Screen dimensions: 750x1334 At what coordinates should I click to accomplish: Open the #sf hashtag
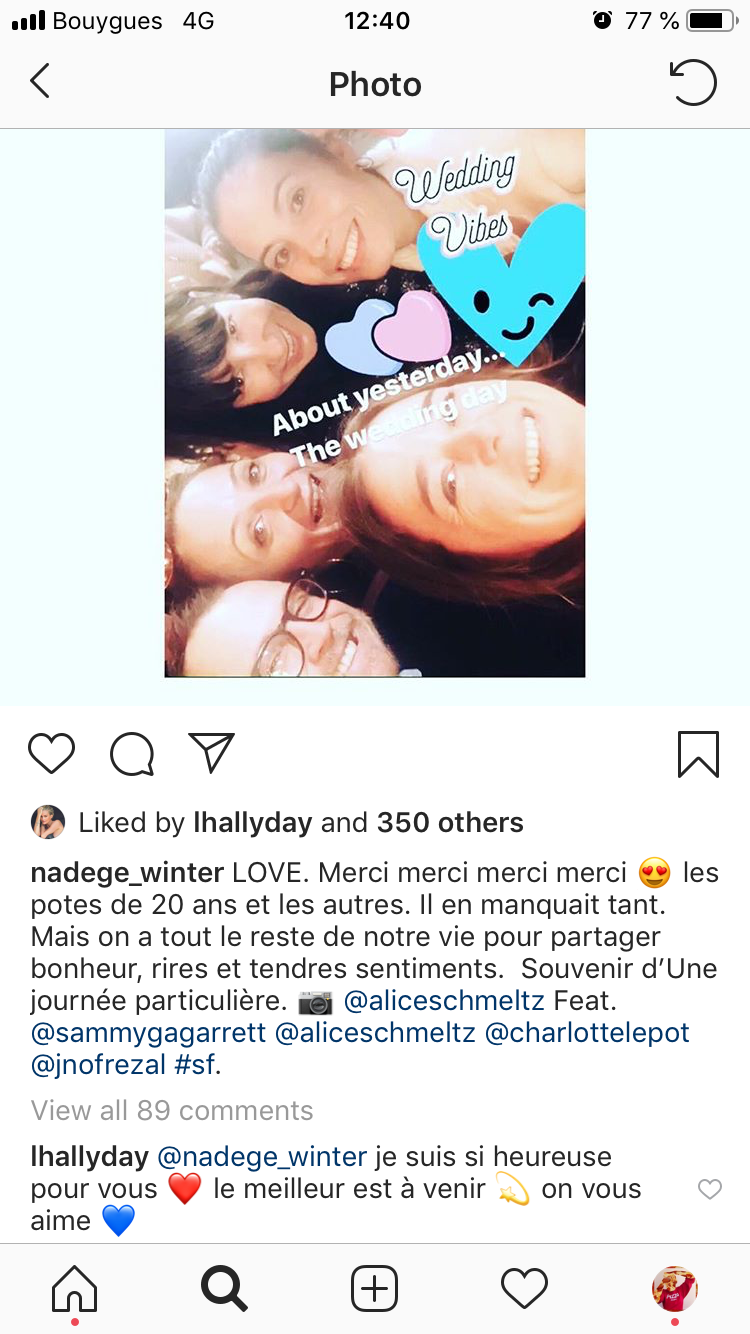coord(194,1065)
